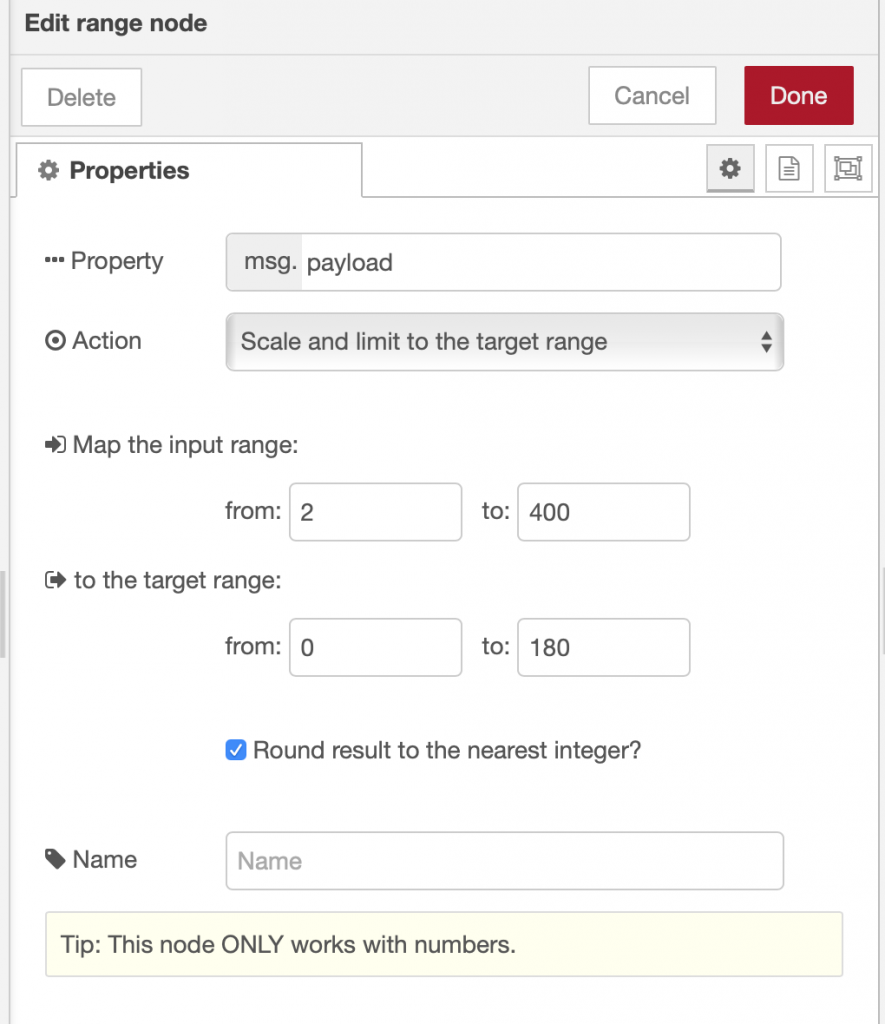Click the Action circle icon
This screenshot has width=885, height=1024.
click(56, 340)
